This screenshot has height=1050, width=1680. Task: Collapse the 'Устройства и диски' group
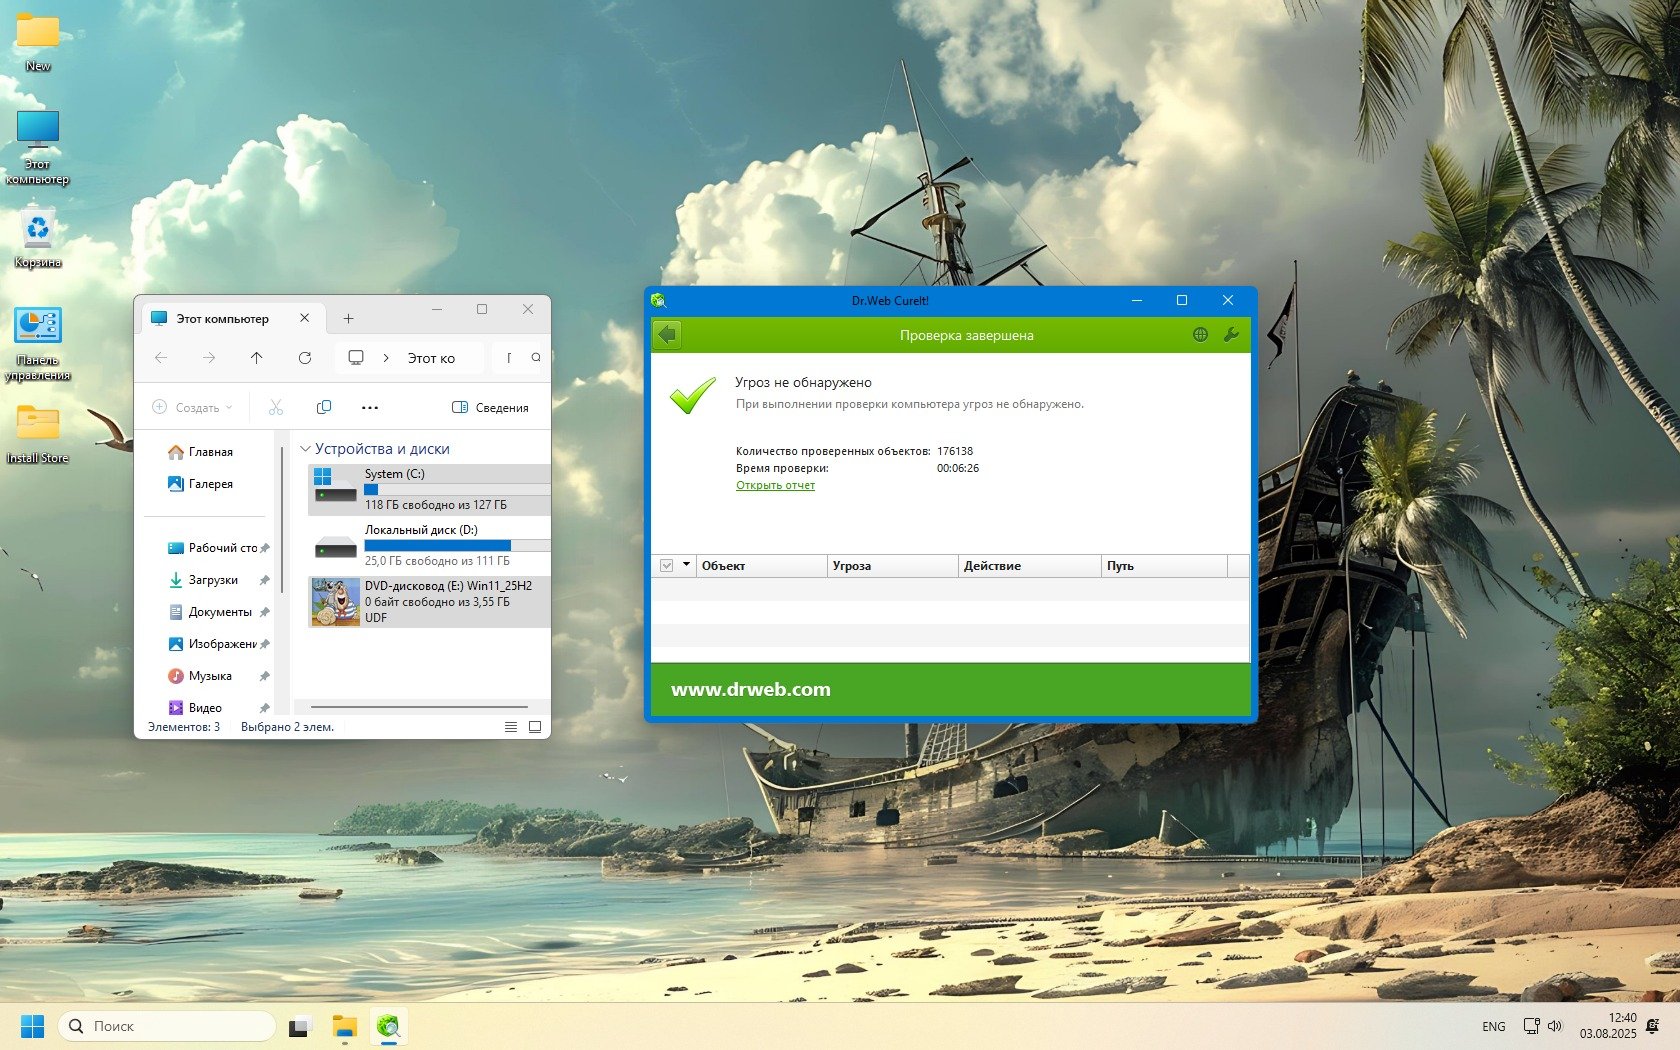[306, 449]
